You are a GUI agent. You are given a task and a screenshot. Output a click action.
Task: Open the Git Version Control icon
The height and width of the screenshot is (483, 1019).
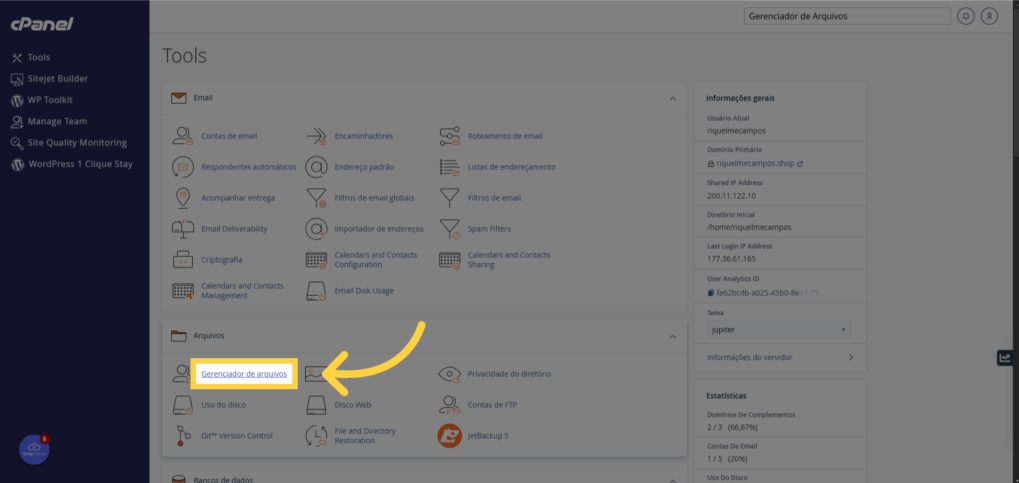tap(183, 436)
